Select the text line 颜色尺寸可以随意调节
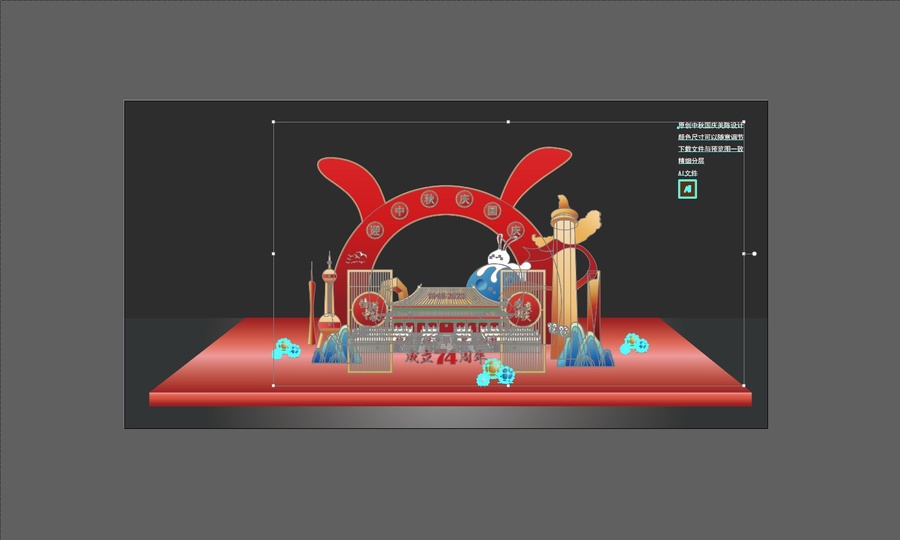Viewport: 900px width, 540px height. click(711, 137)
